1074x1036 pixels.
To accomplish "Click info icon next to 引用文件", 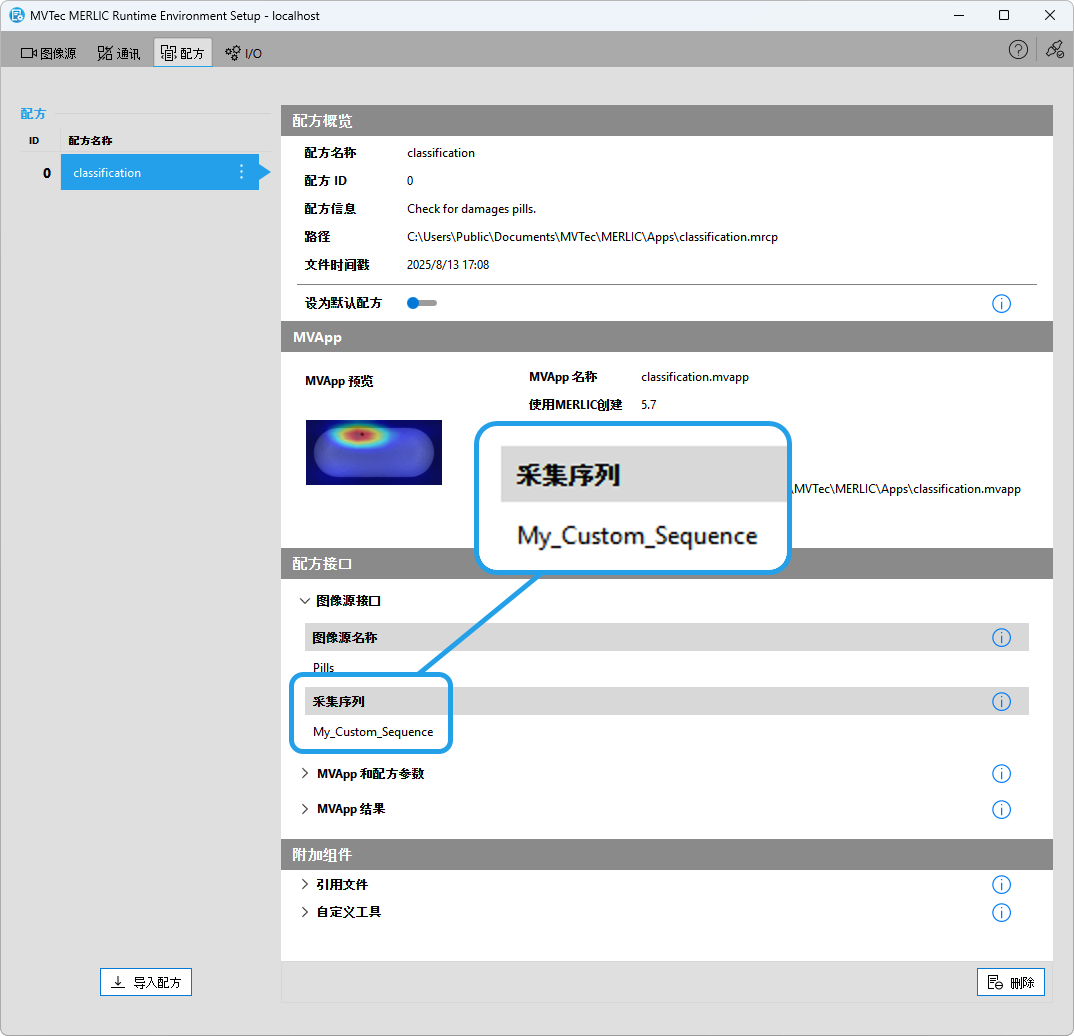I will [1001, 885].
